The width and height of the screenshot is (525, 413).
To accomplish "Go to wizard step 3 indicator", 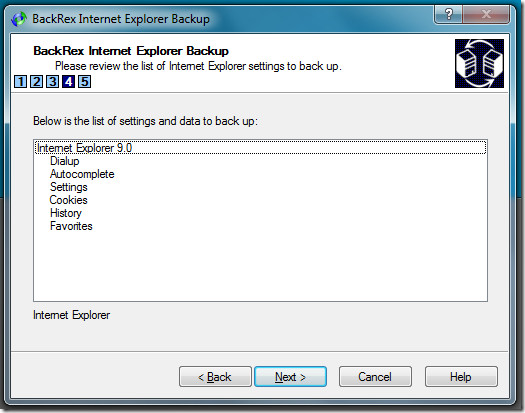I will pos(53,81).
